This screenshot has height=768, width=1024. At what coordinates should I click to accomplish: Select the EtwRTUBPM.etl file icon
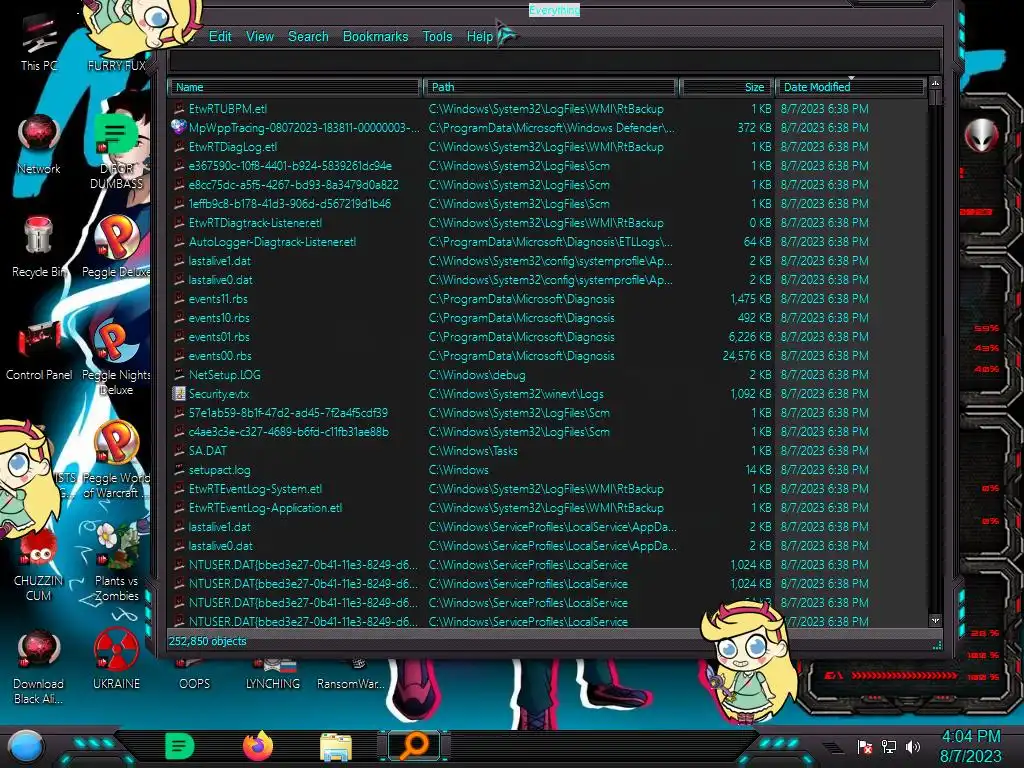(179, 109)
